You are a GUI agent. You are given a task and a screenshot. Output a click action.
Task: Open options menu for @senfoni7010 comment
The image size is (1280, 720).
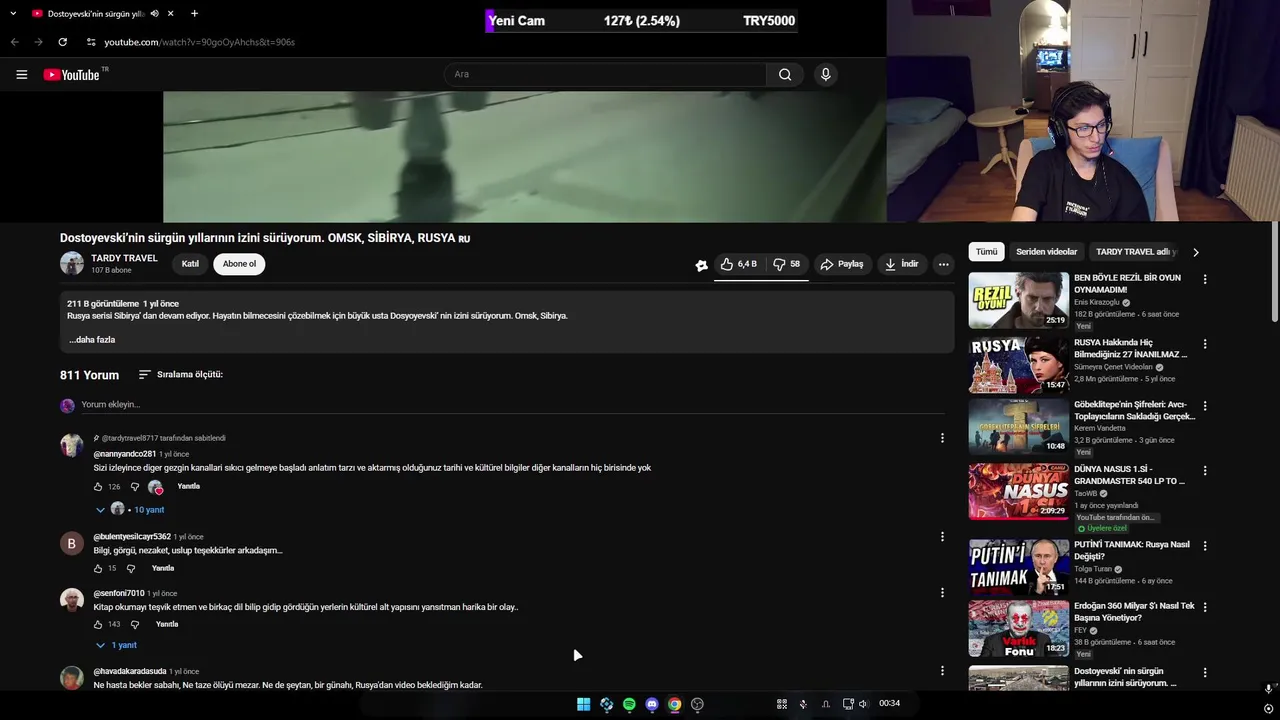[942, 593]
